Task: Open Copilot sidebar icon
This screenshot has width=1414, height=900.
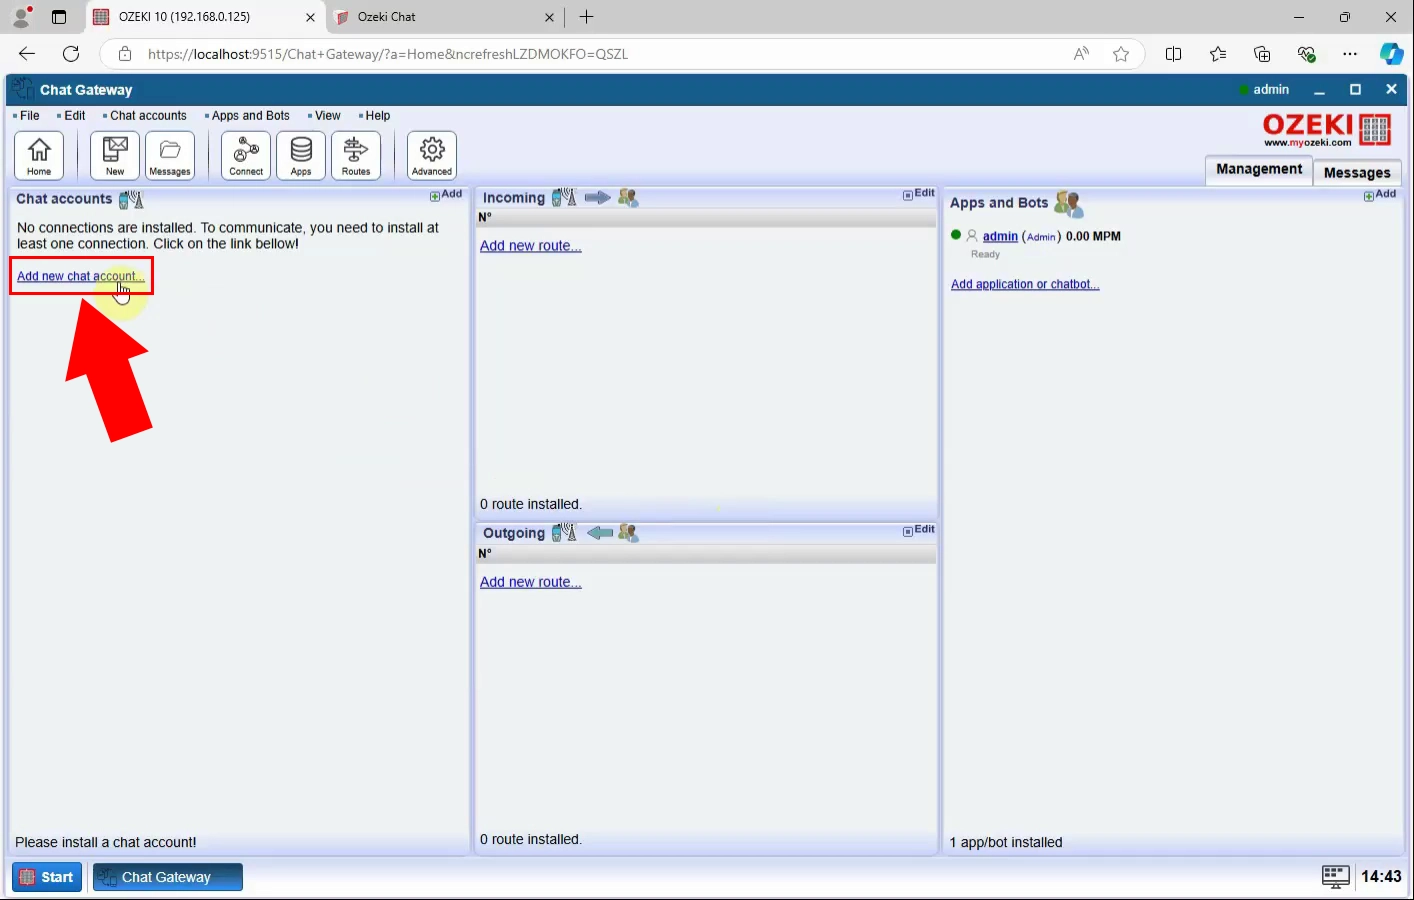Action: 1391,54
